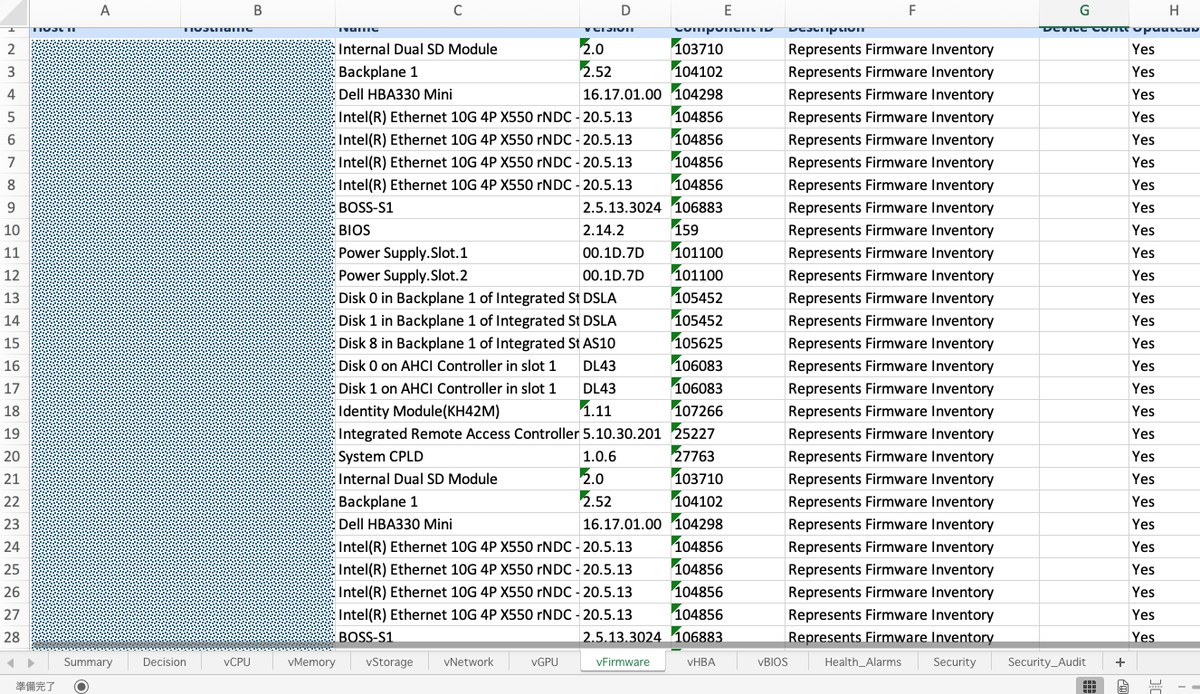Click the BIOS name cell in row 10

click(457, 230)
